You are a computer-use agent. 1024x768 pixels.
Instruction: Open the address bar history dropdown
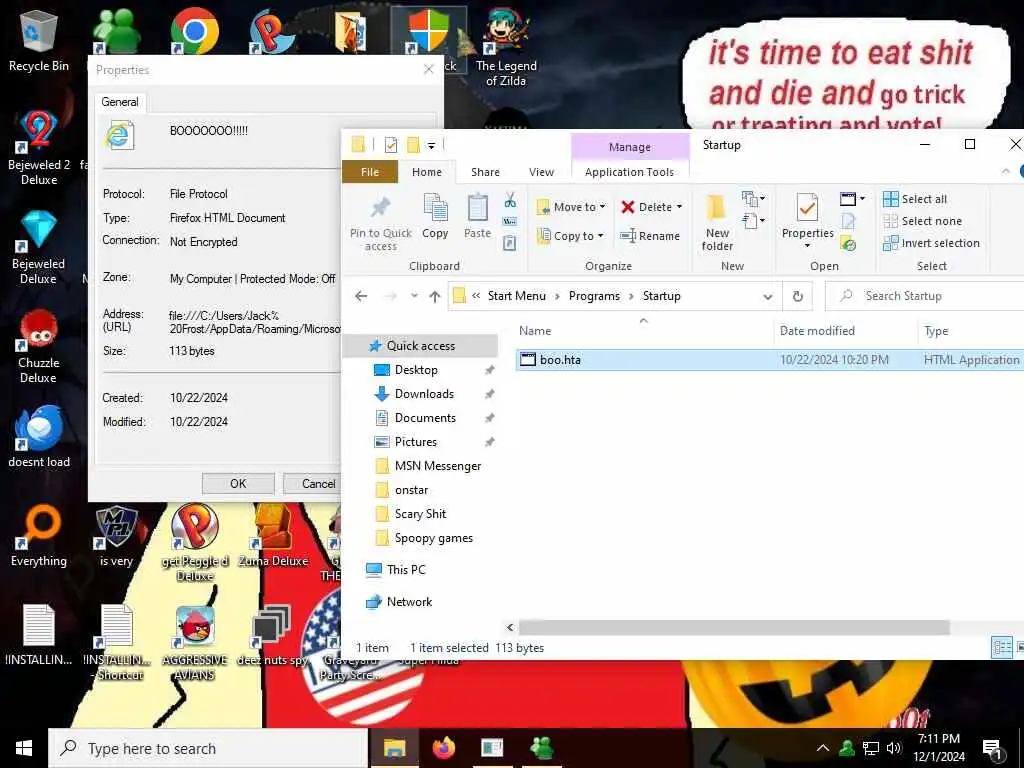click(767, 297)
